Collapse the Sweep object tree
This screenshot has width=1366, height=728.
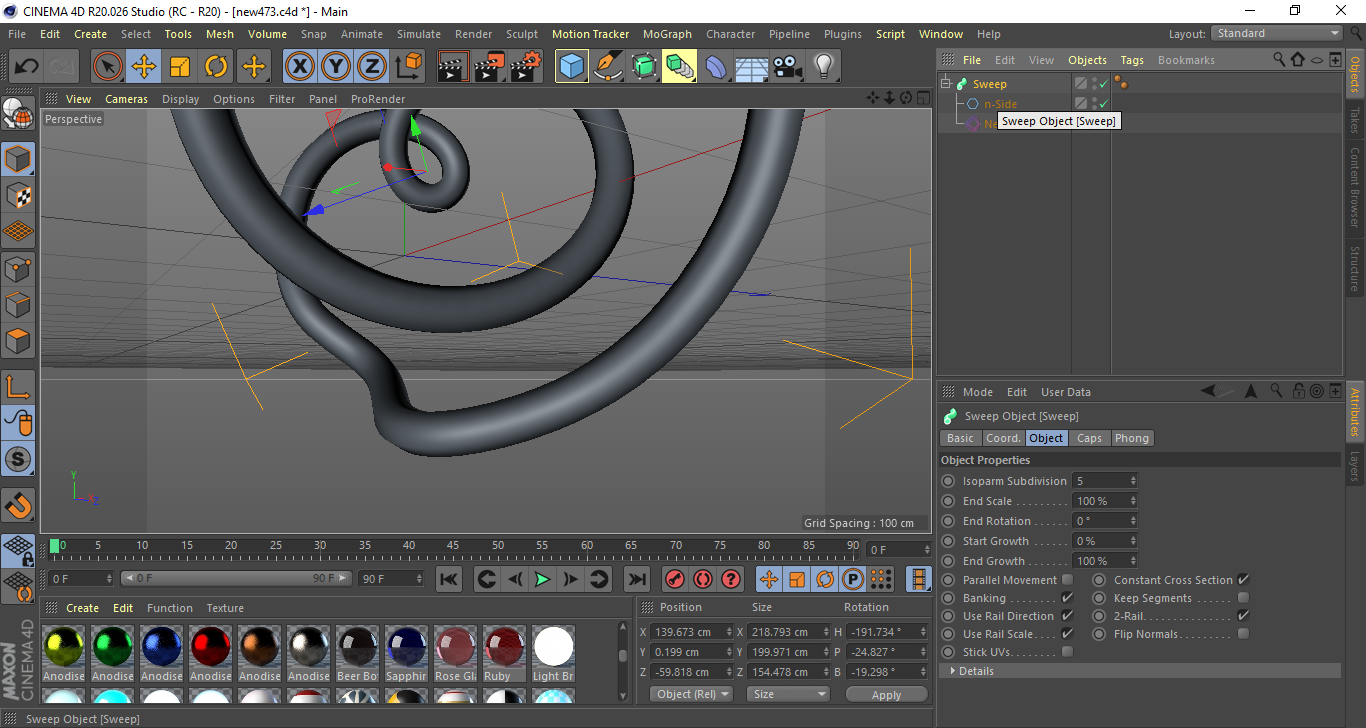946,84
